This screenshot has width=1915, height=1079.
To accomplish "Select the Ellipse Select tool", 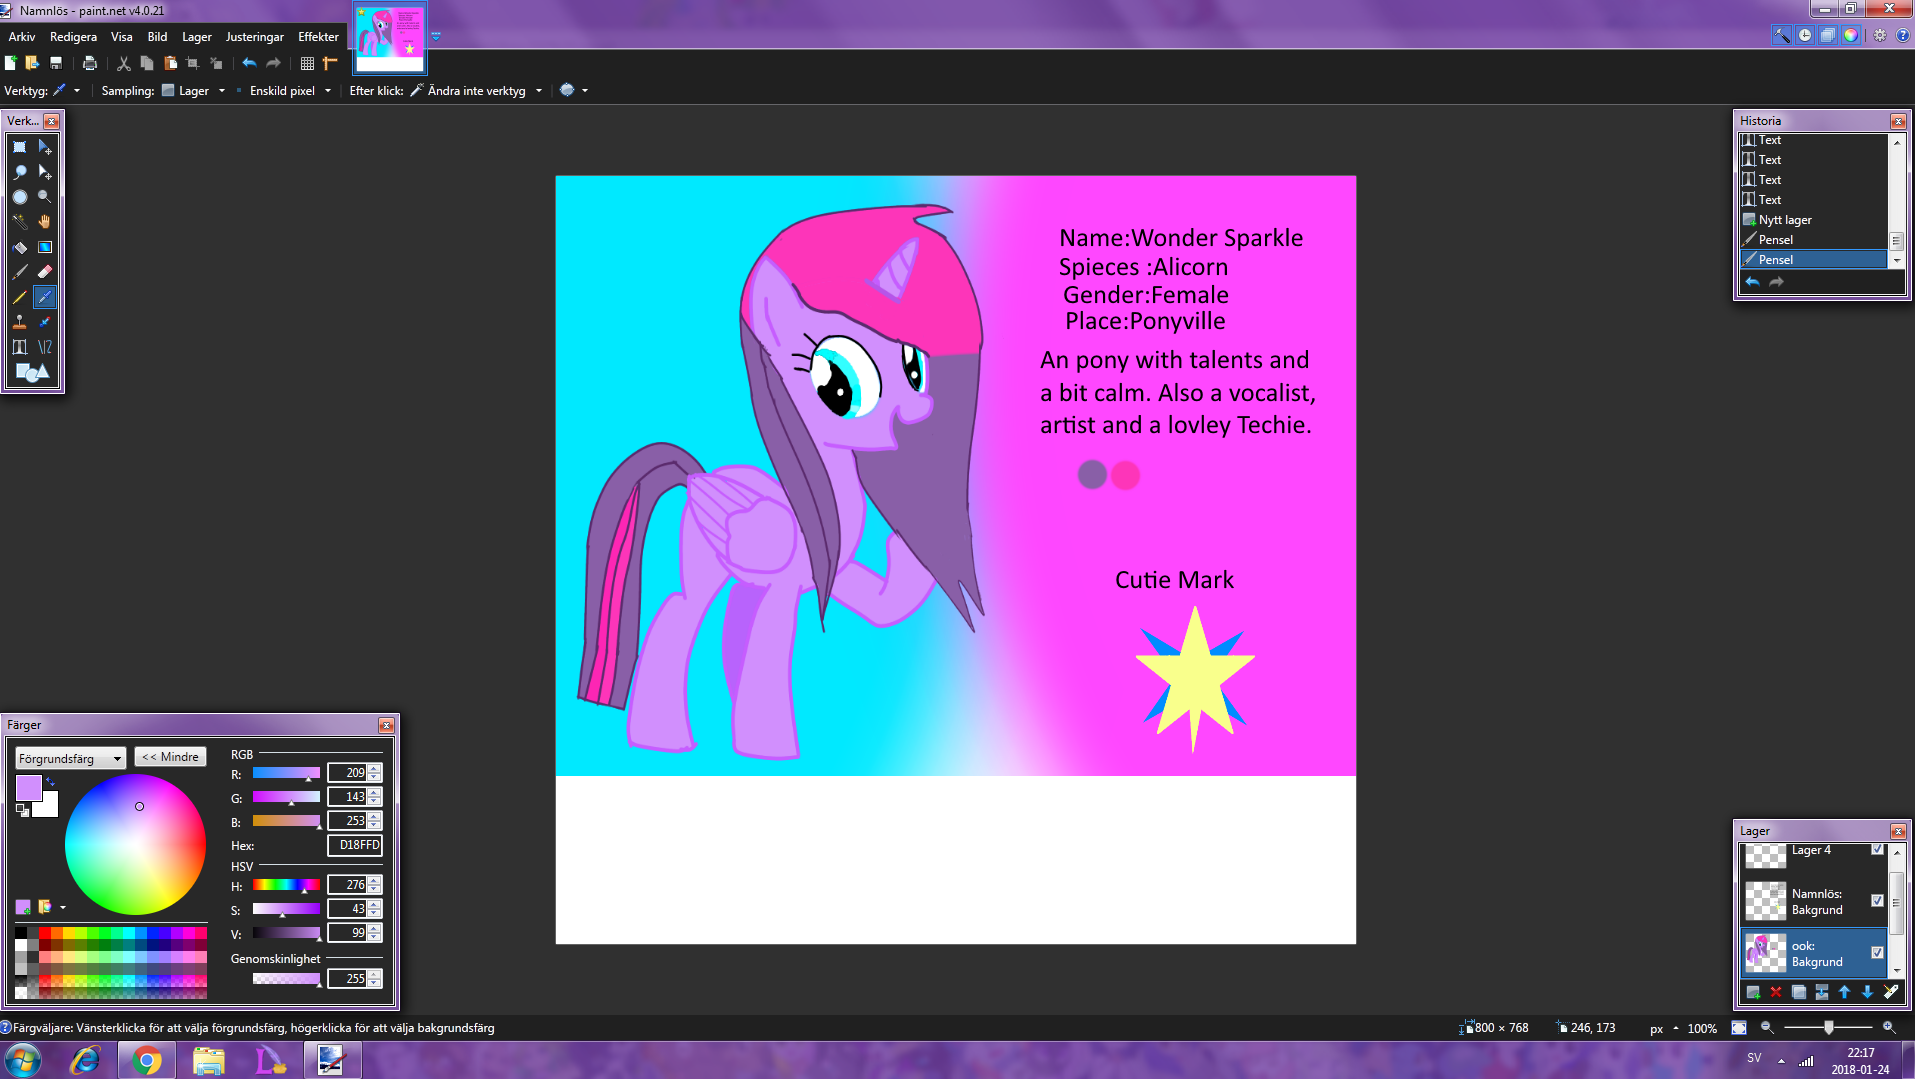I will click(x=20, y=197).
